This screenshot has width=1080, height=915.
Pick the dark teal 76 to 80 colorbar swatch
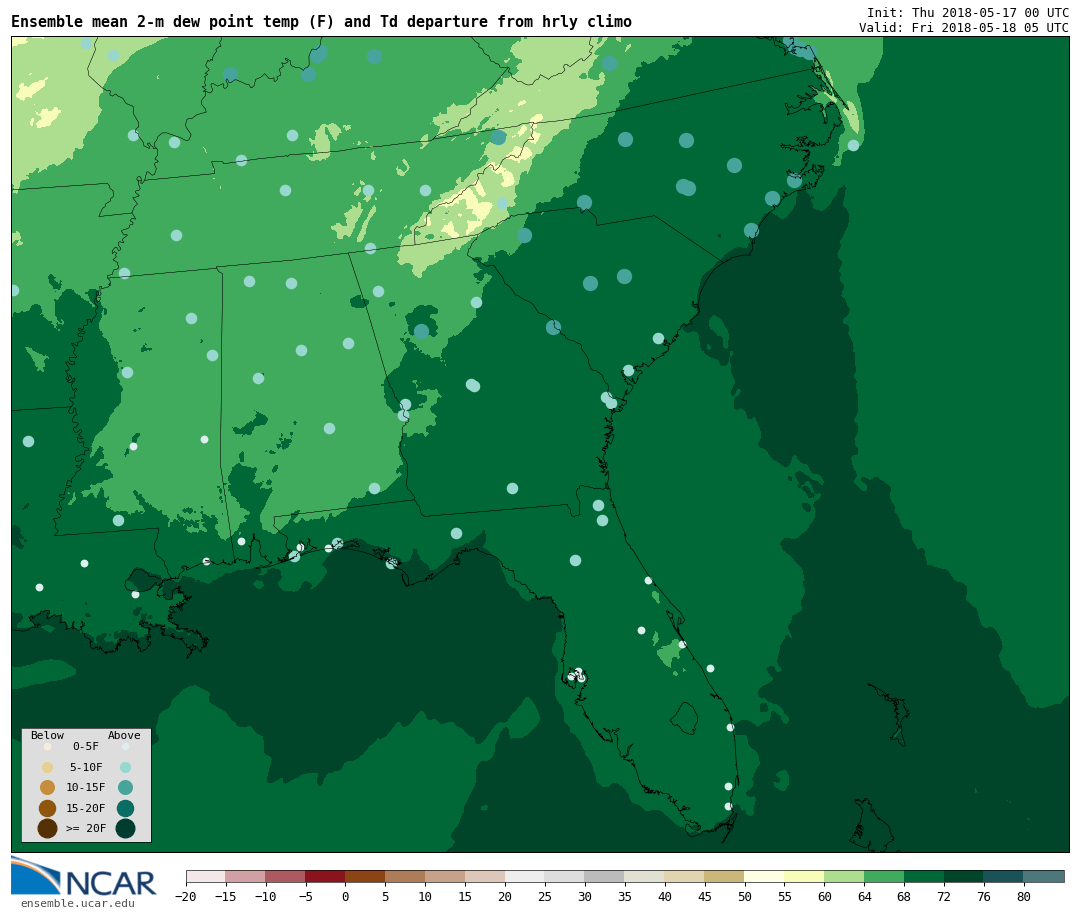(1005, 876)
